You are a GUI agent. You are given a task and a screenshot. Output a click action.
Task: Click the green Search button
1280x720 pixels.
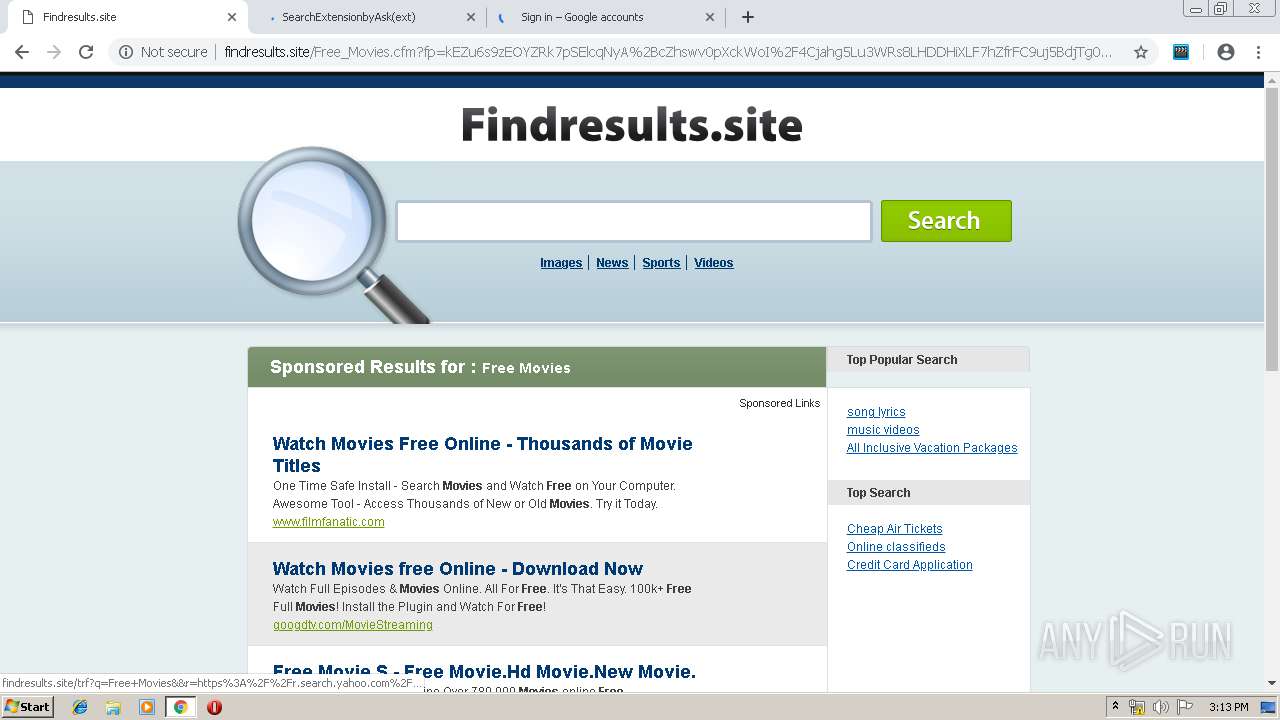tap(946, 221)
